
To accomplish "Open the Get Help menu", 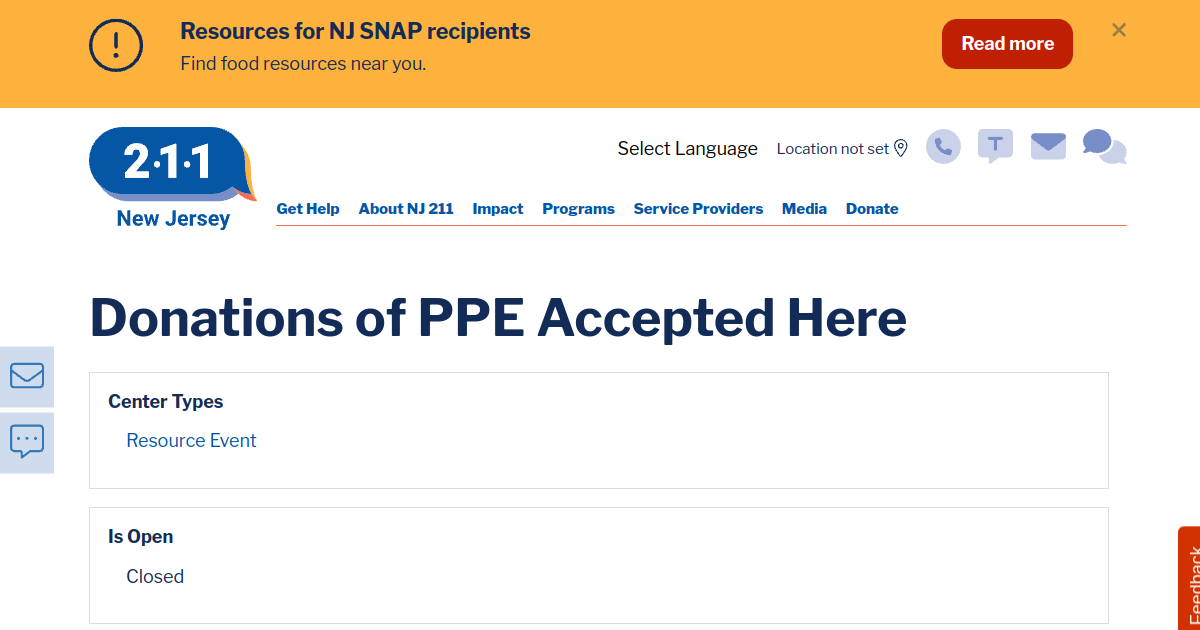I will tap(308, 209).
